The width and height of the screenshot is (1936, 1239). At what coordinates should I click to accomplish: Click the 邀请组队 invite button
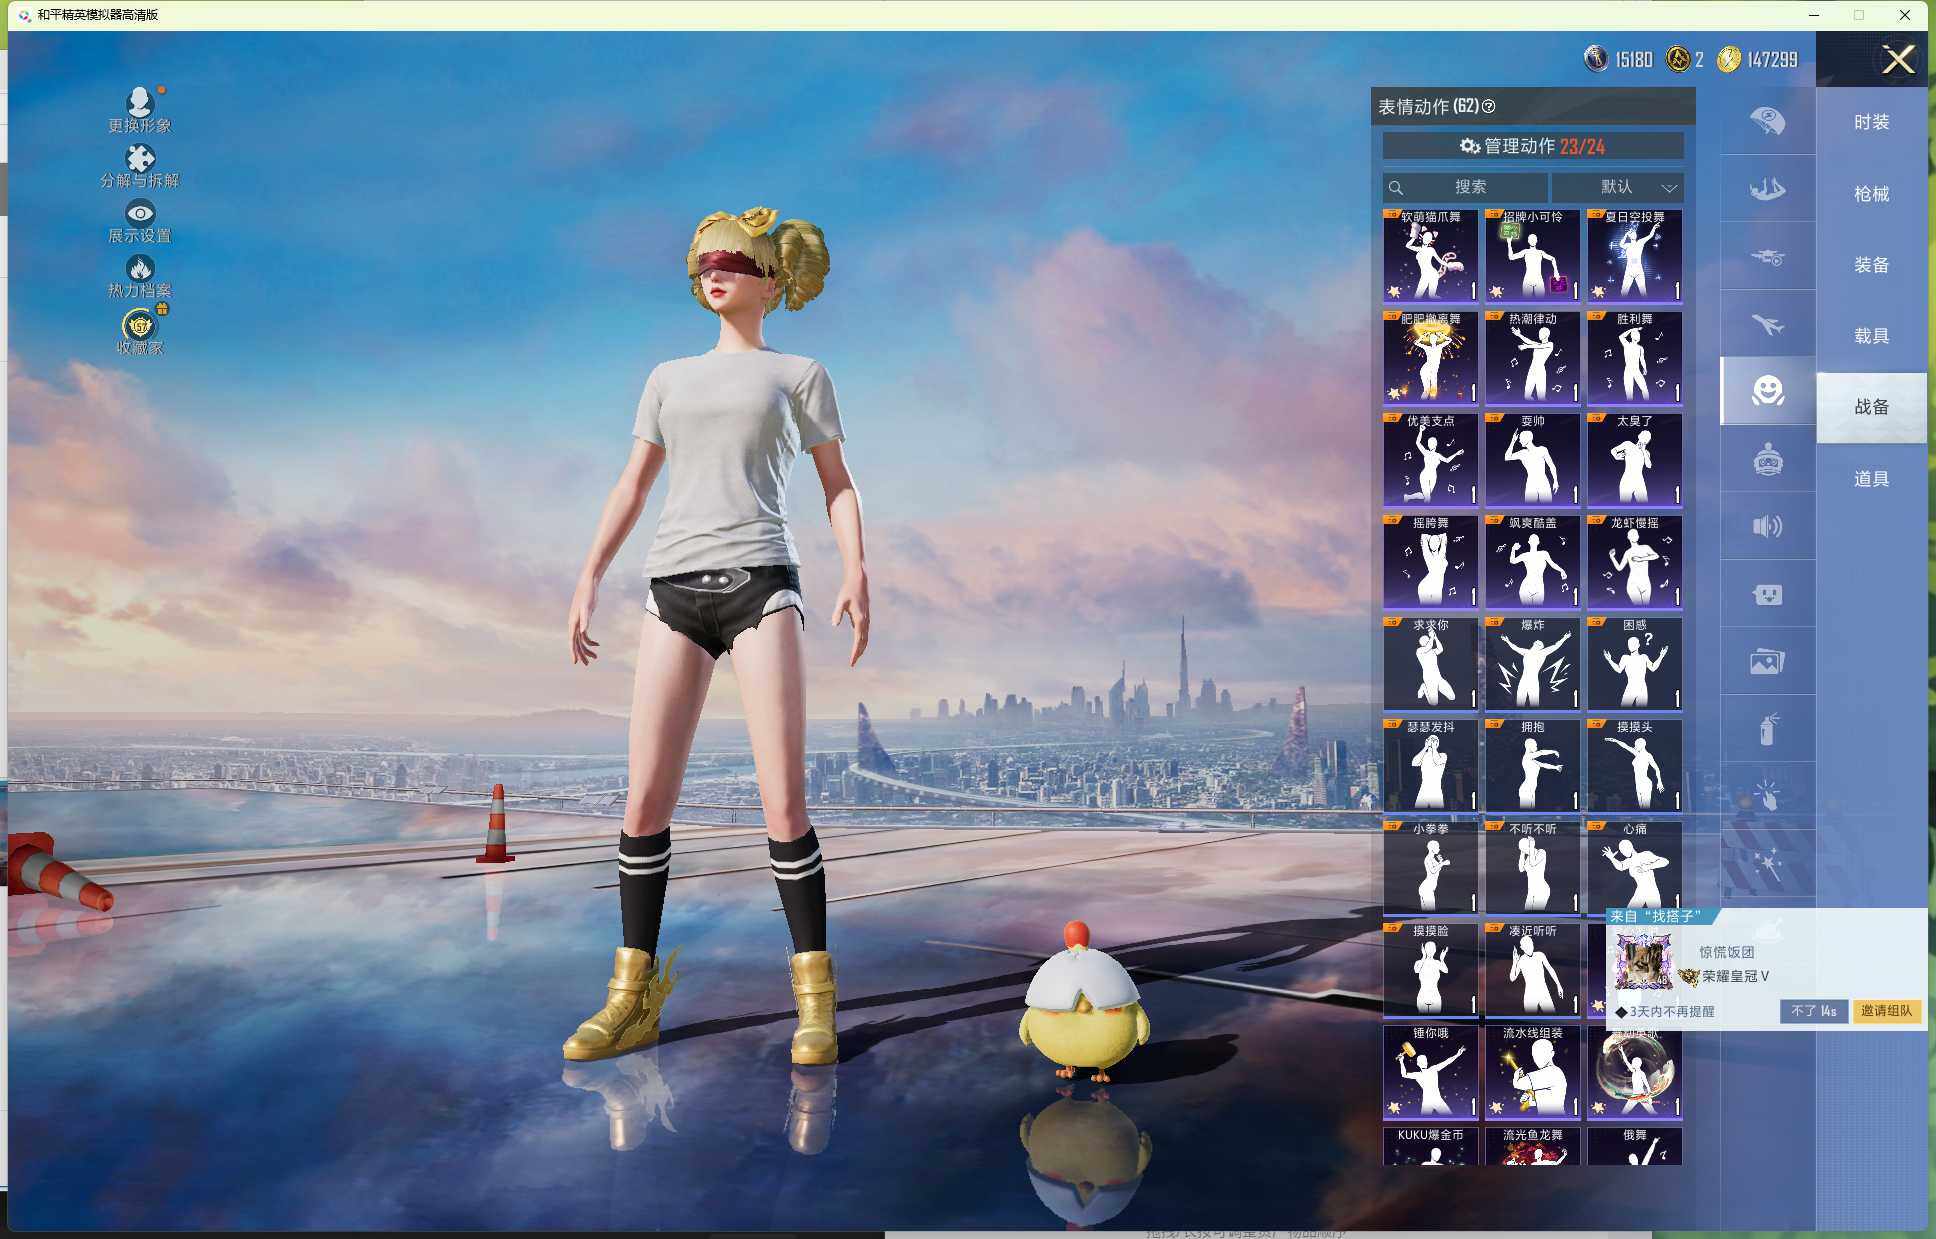pyautogui.click(x=1886, y=1011)
